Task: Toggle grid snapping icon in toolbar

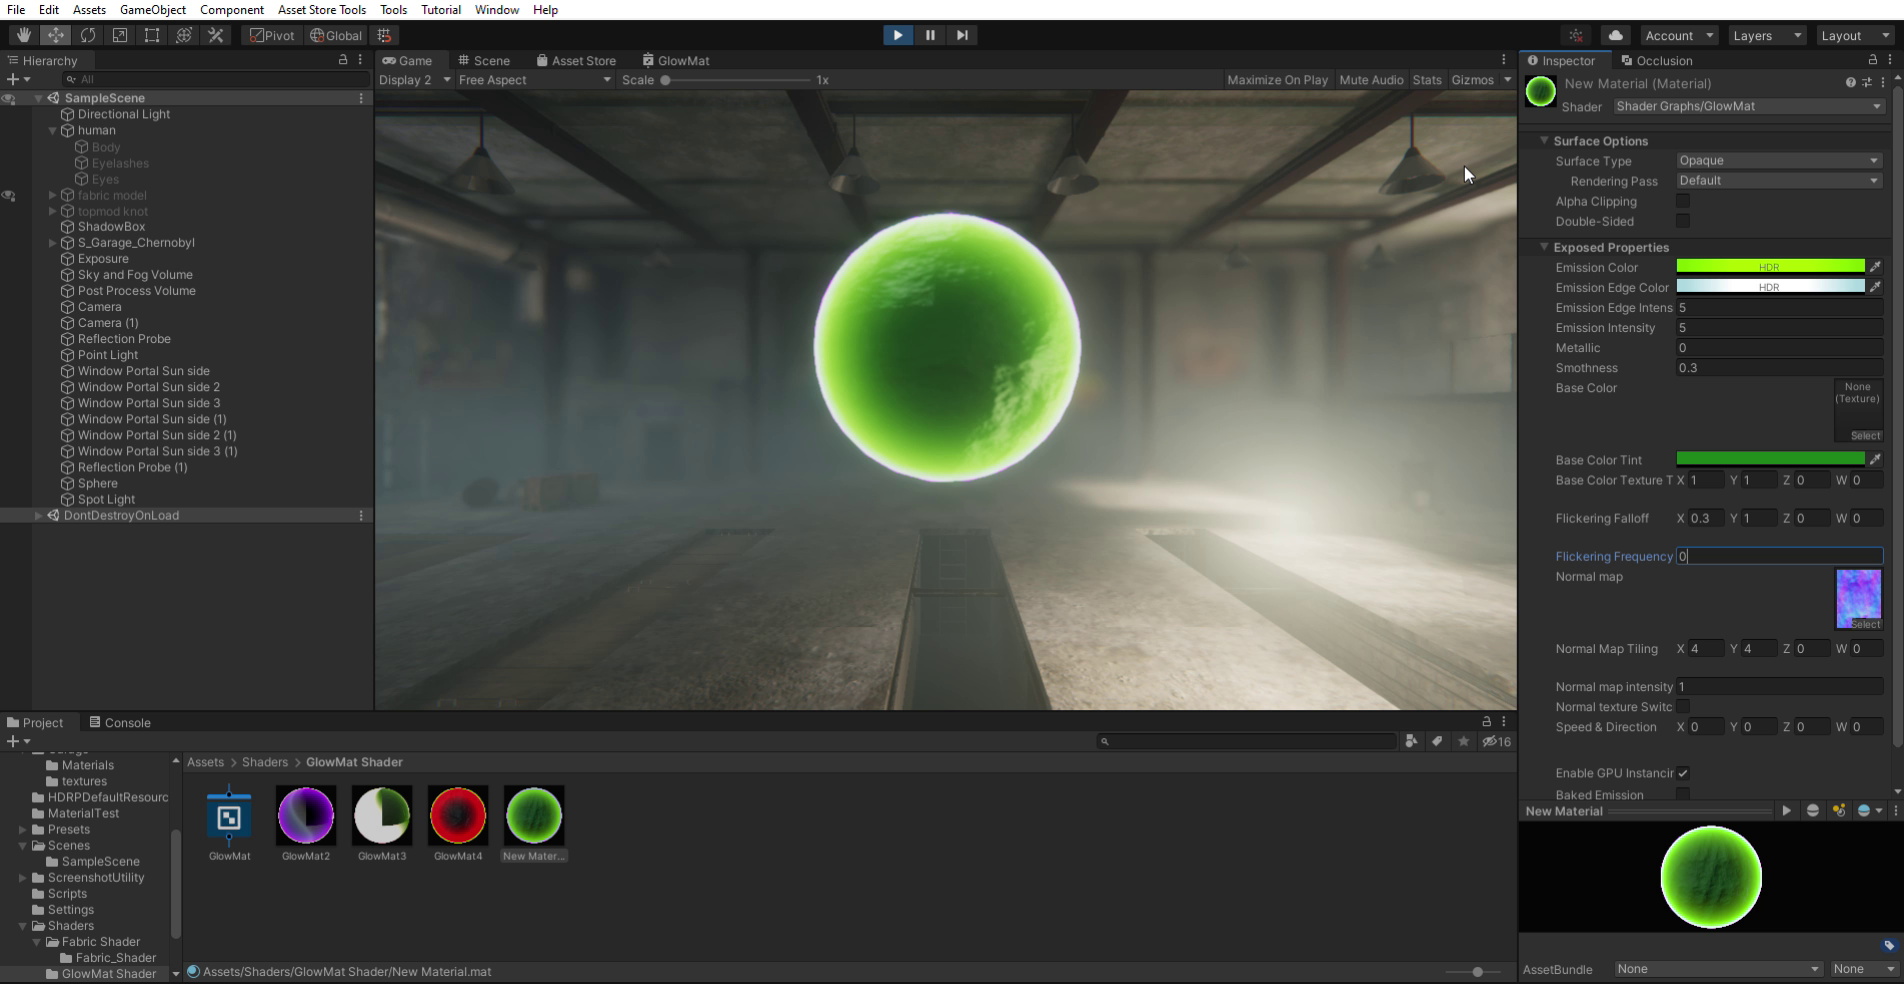Action: click(384, 35)
